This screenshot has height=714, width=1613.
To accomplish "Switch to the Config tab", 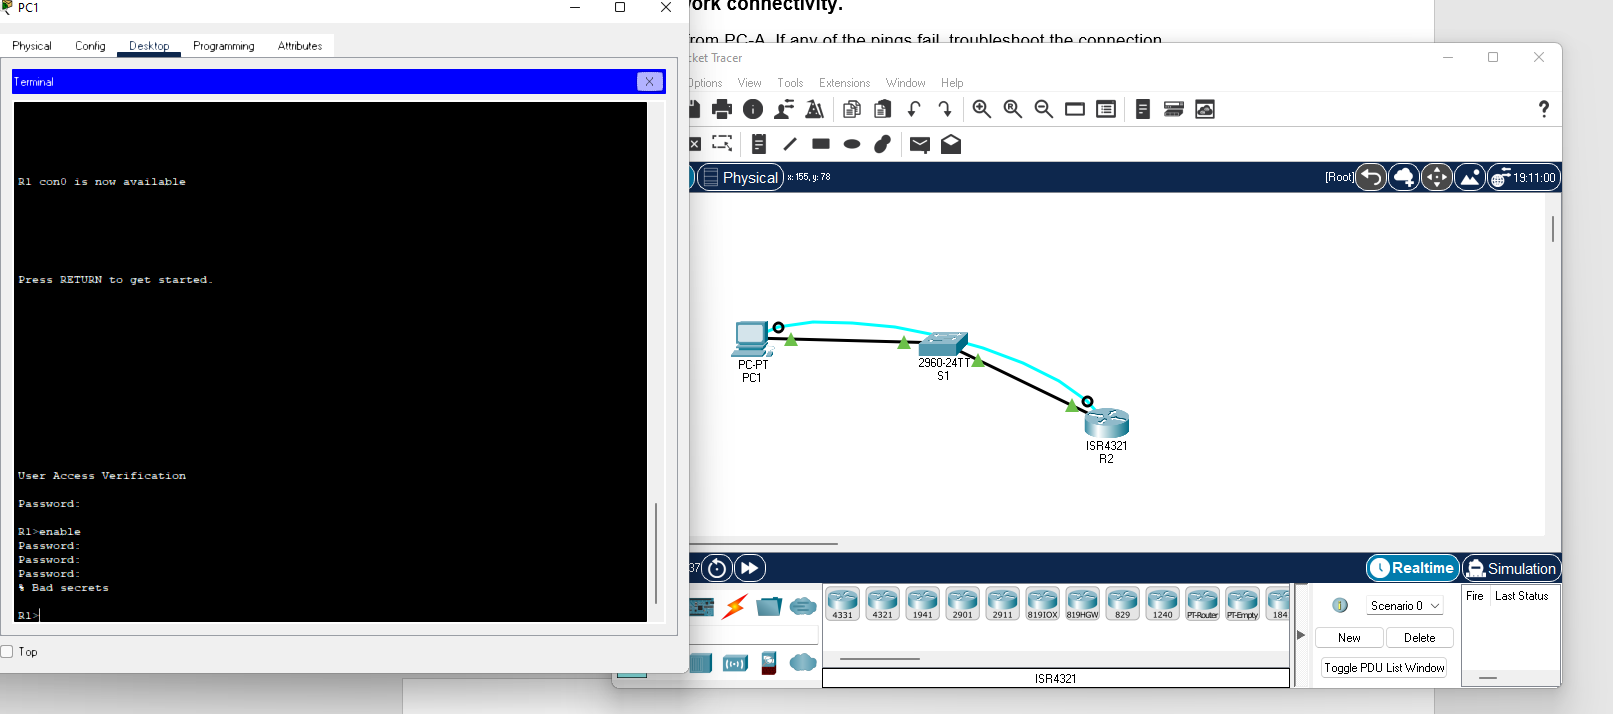I will pos(90,46).
